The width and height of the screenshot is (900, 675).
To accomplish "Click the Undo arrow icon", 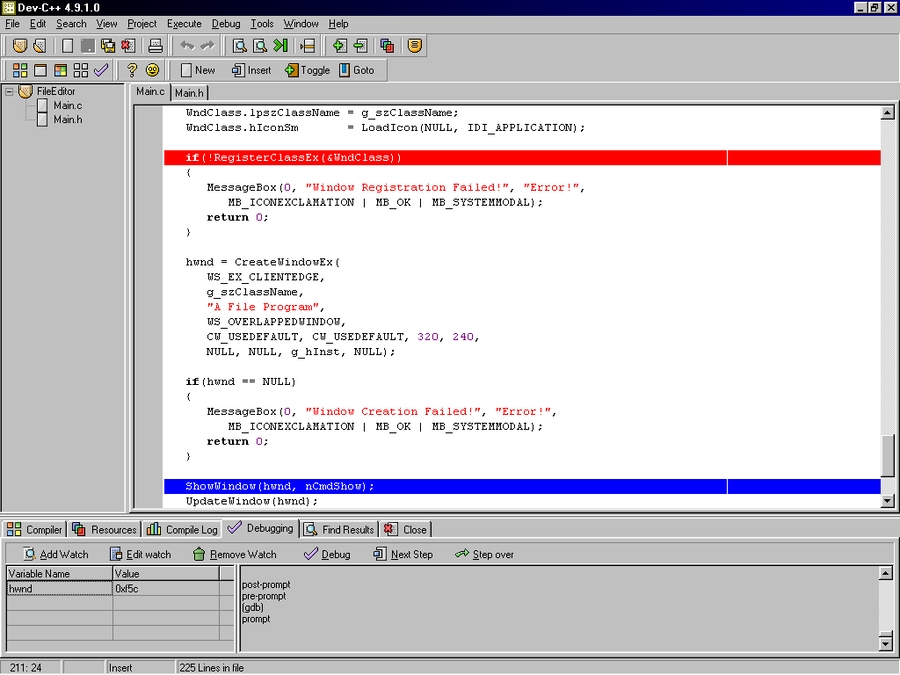I will (x=187, y=45).
